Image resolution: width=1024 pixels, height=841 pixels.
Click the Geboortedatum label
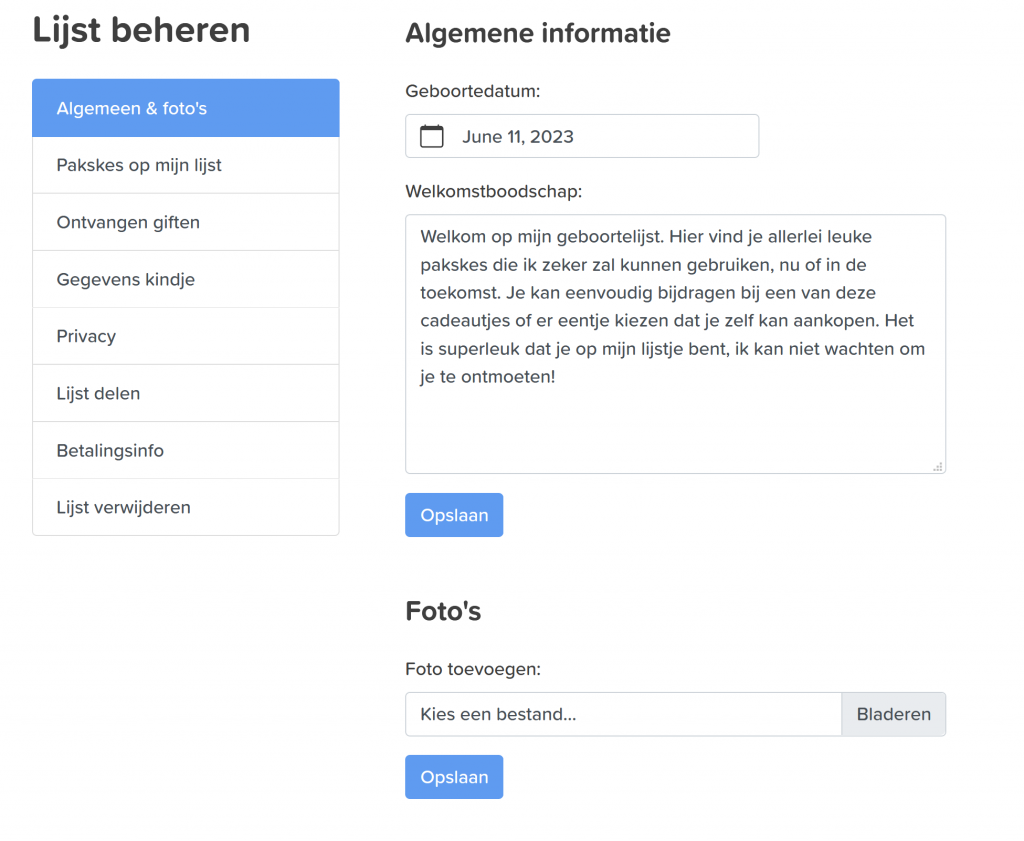pos(473,91)
